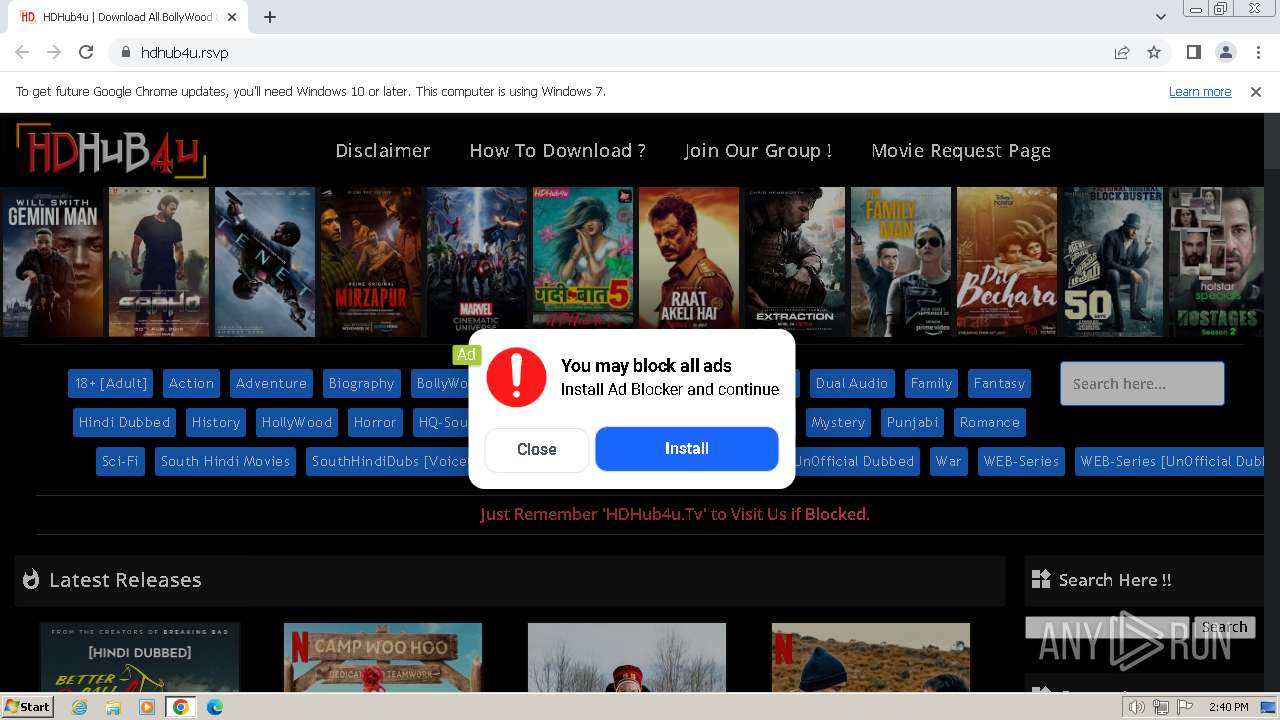The image size is (1280, 720).
Task: Select the History category tag
Action: (216, 422)
